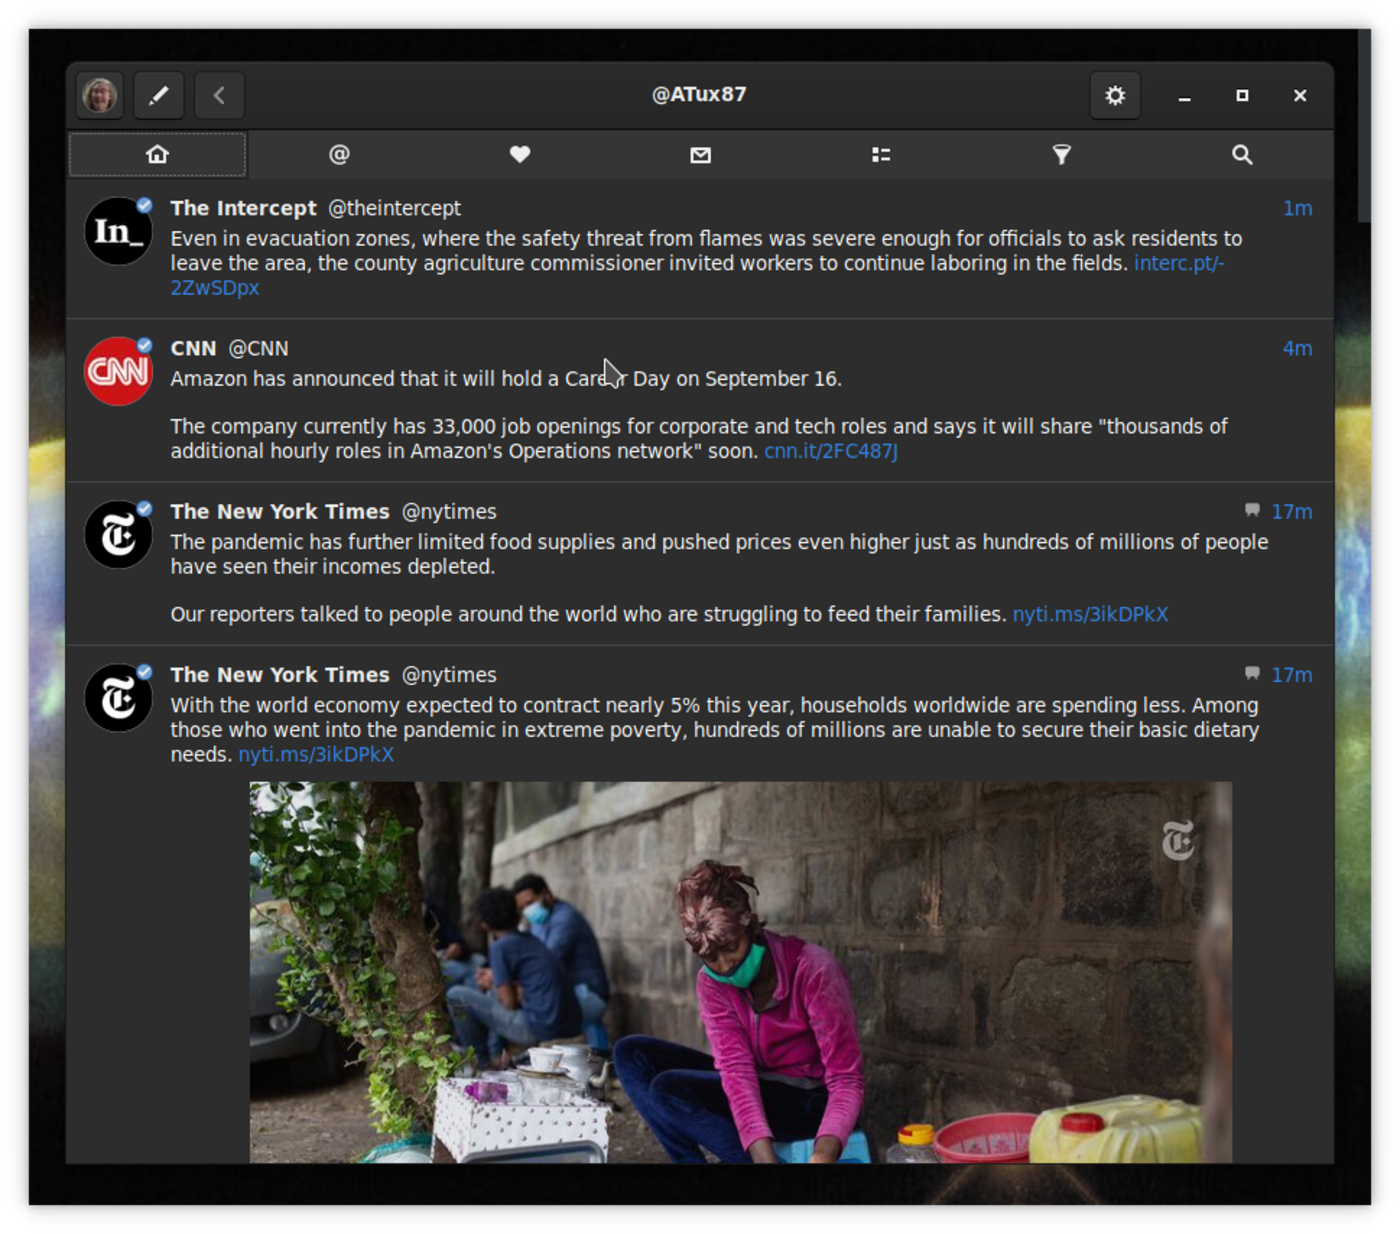Open the Mentions tab
1400x1234 pixels.
339,155
